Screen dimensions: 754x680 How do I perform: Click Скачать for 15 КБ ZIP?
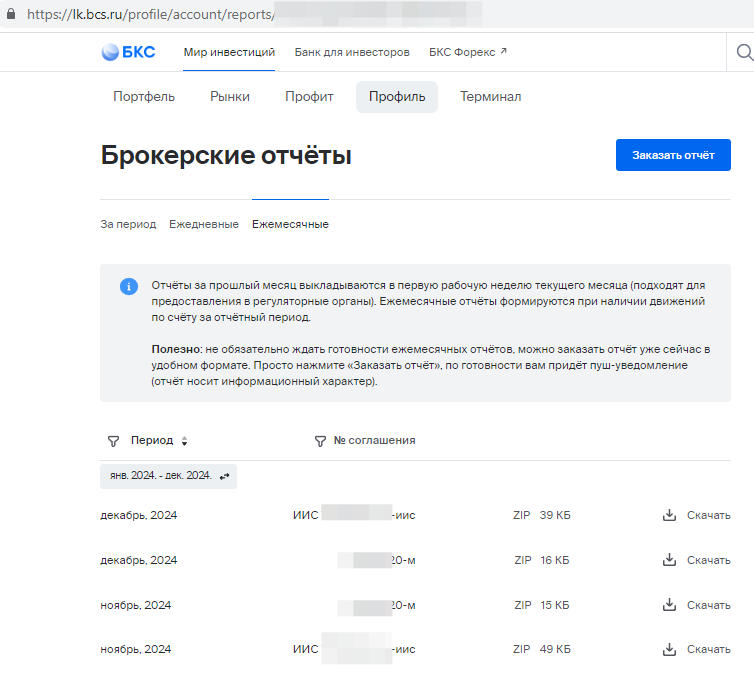click(708, 605)
